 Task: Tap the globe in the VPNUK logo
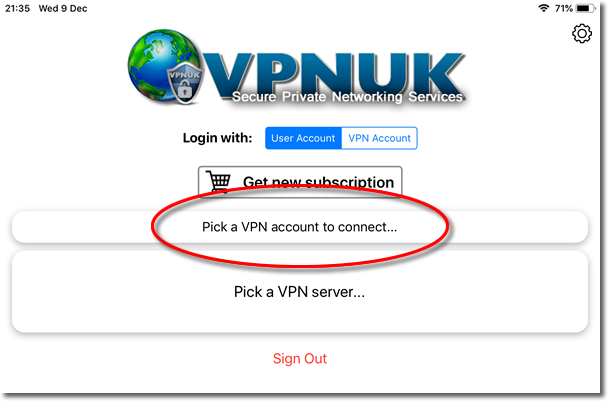163,65
